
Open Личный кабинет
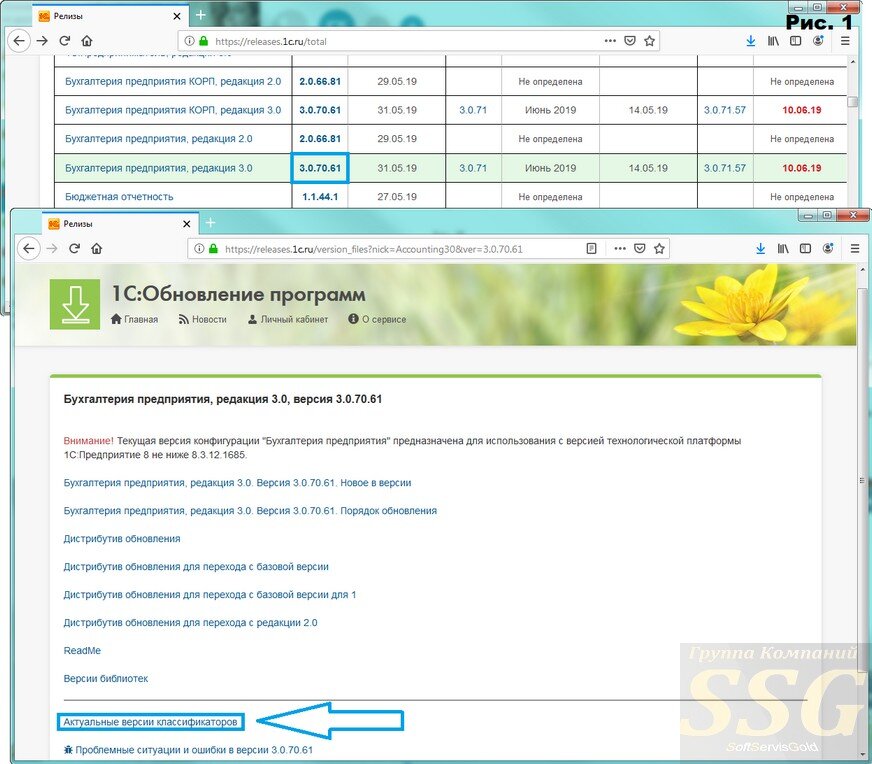[288, 319]
